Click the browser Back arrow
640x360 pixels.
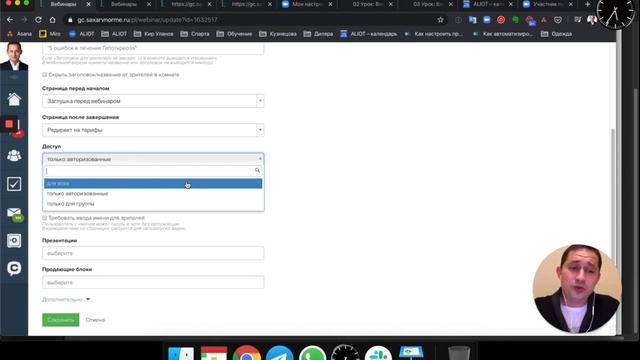tap(10, 20)
